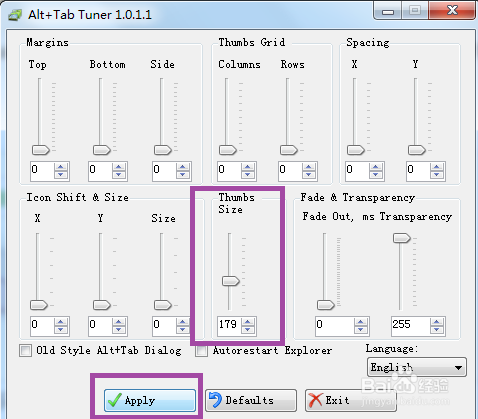The width and height of the screenshot is (478, 419).
Task: Click the Thumbs Size field showing 179
Action: click(x=229, y=326)
